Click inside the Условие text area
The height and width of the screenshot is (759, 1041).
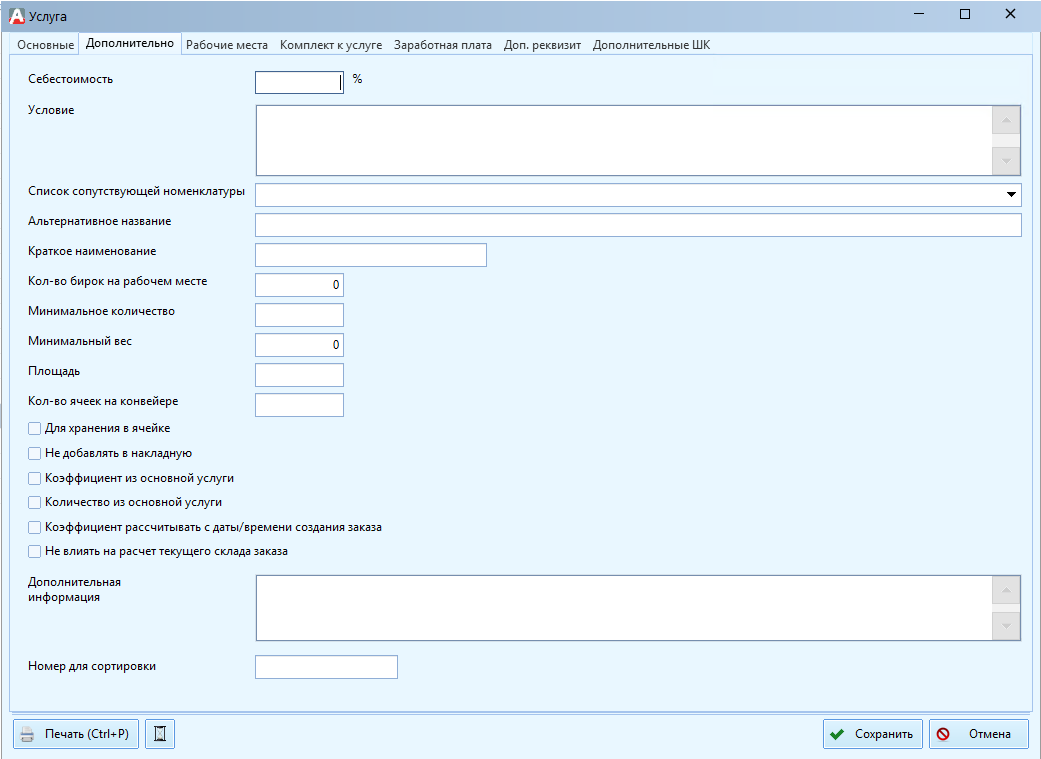[624, 140]
